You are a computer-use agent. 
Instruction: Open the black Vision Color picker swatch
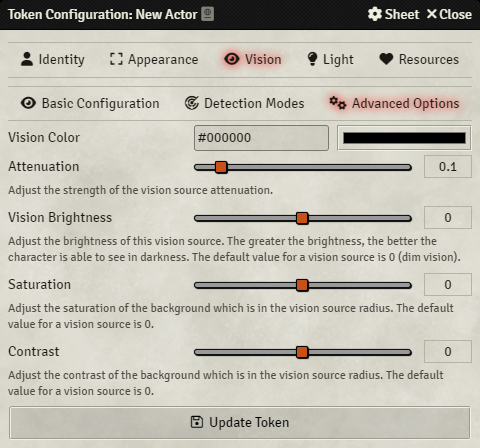click(404, 138)
